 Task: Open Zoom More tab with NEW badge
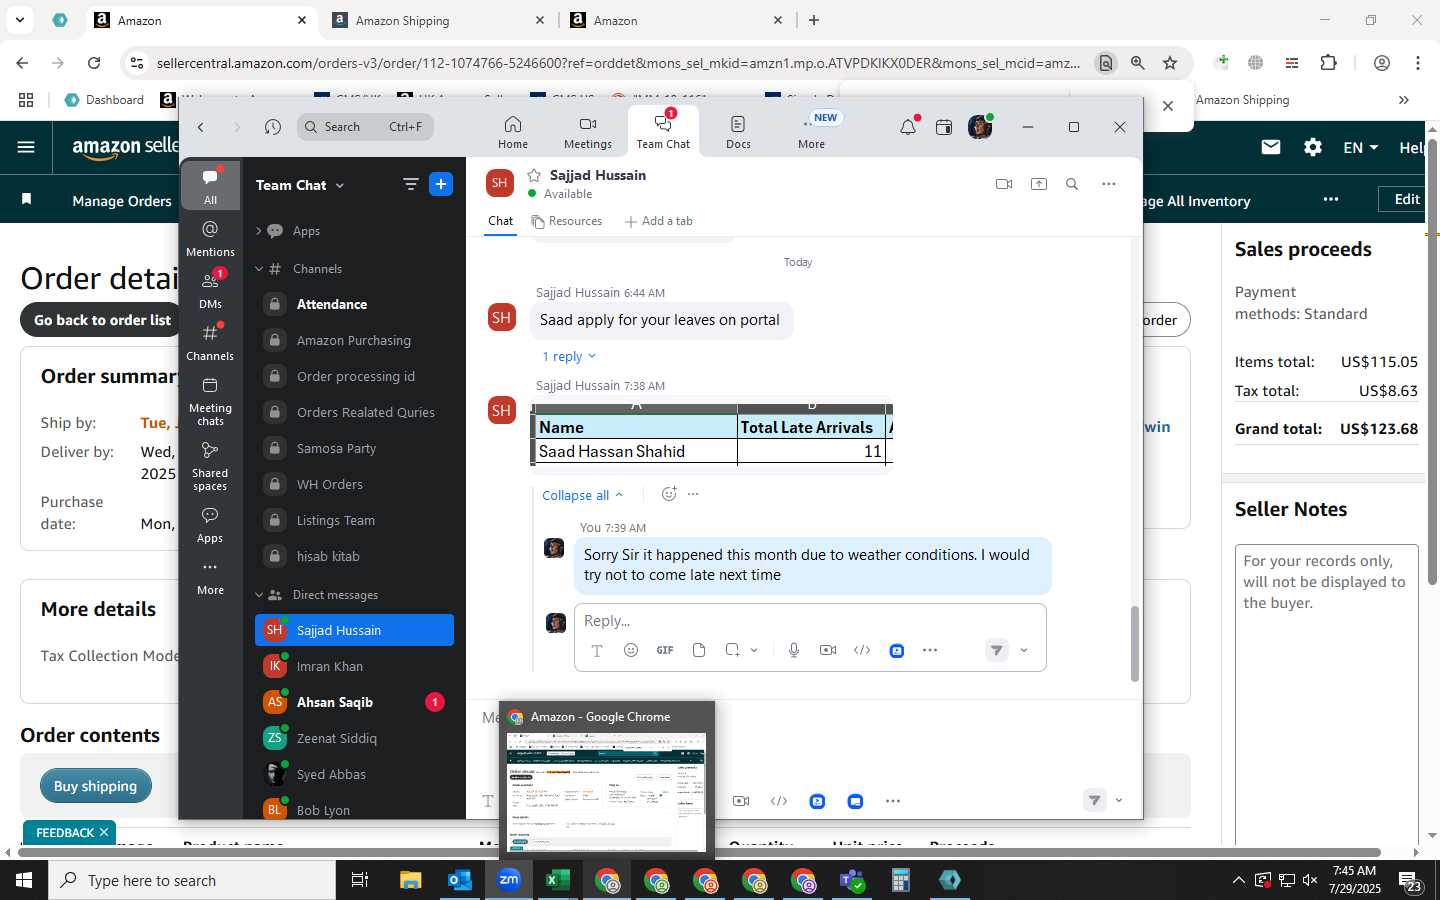point(812,131)
